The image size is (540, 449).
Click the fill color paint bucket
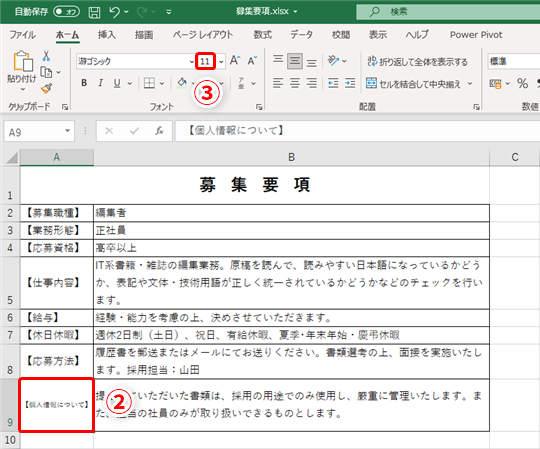pos(182,83)
